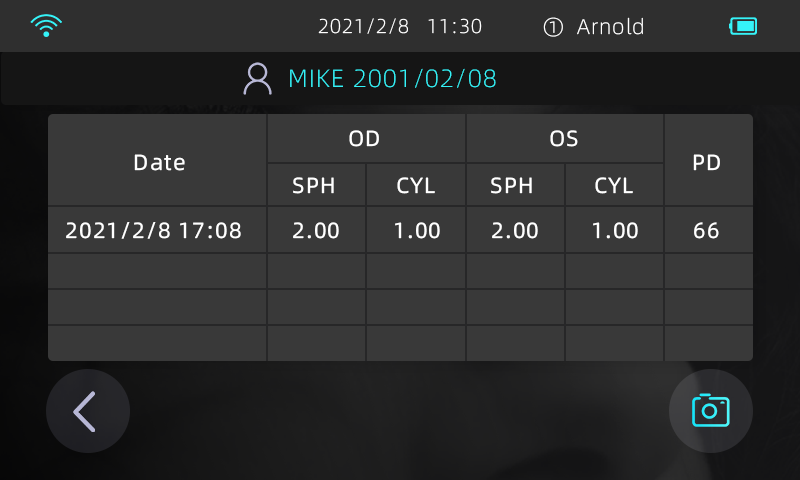
Task: Tap the OD column group header
Action: pos(365,139)
